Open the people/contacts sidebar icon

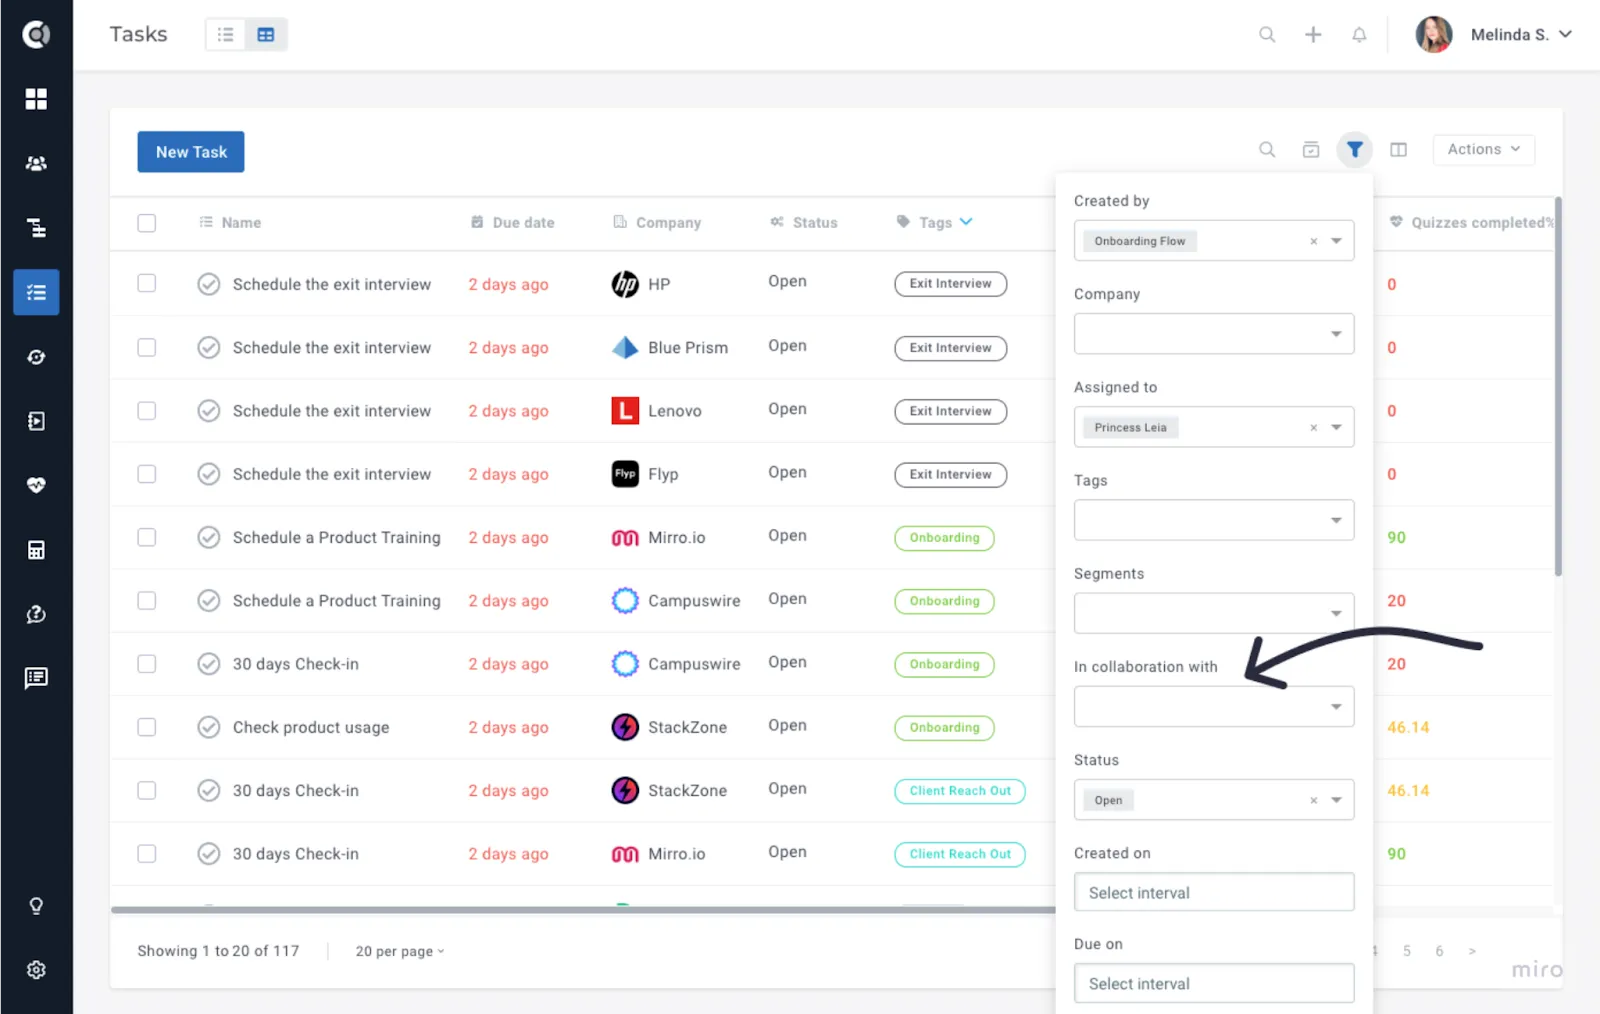[36, 163]
